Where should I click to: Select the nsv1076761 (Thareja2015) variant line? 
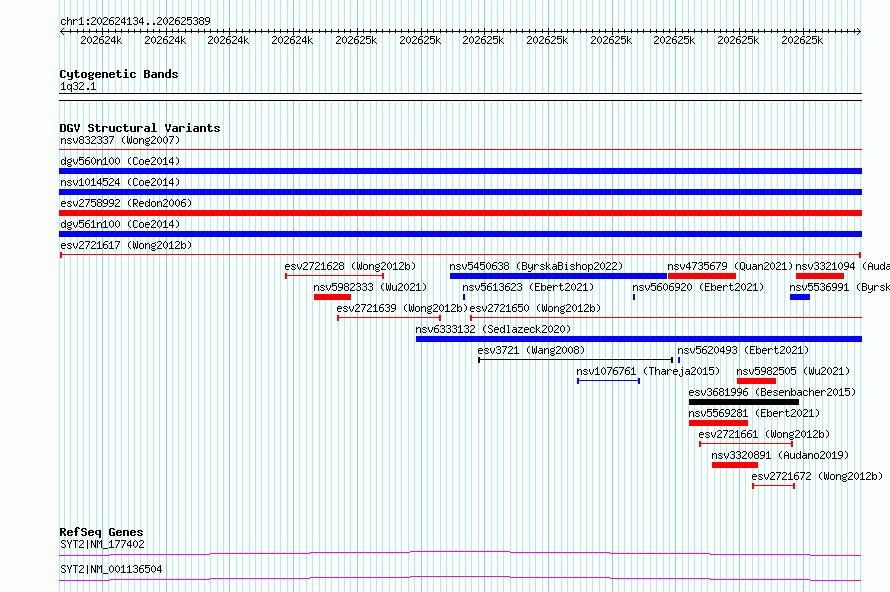pyautogui.click(x=608, y=381)
